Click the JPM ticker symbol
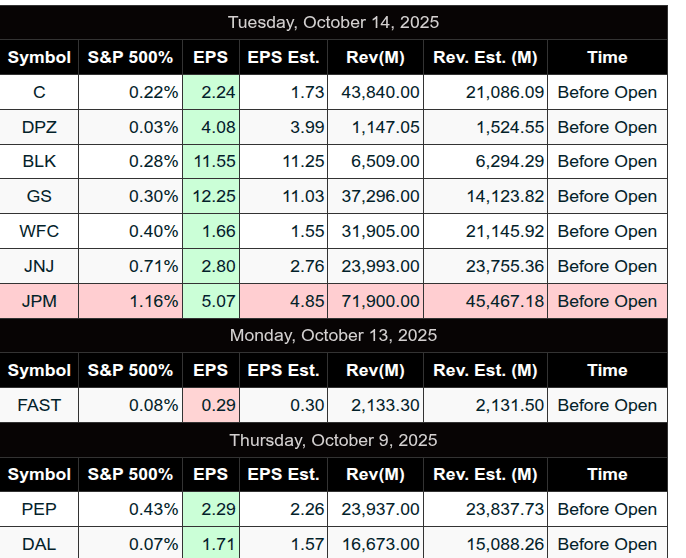The image size is (686, 558). click(39, 301)
